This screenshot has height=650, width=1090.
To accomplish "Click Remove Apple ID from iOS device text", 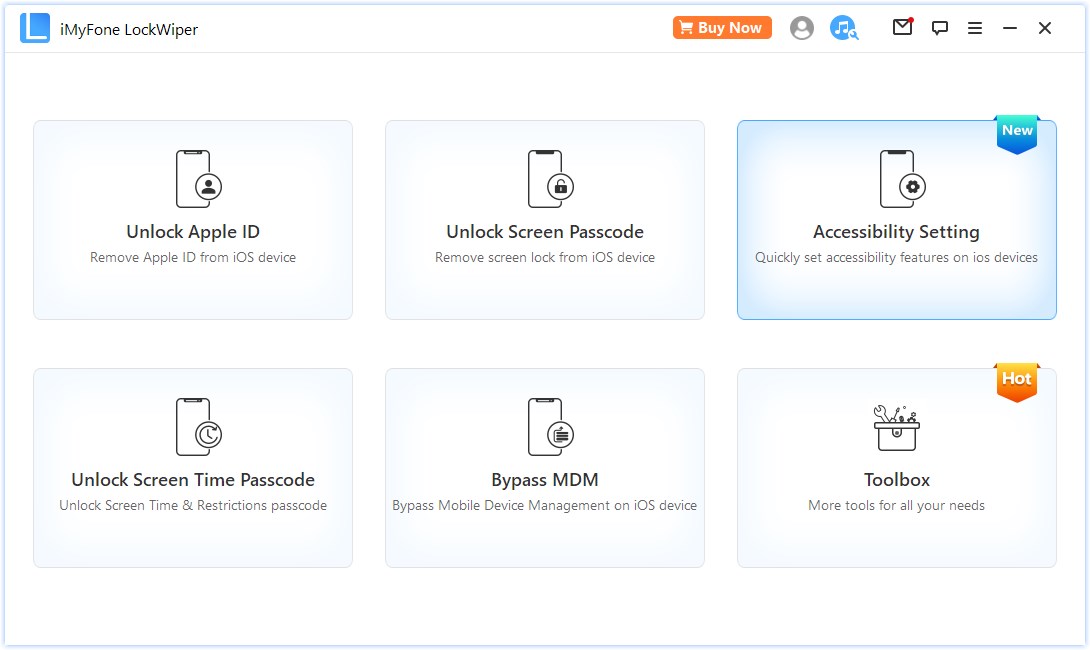I will coord(192,257).
